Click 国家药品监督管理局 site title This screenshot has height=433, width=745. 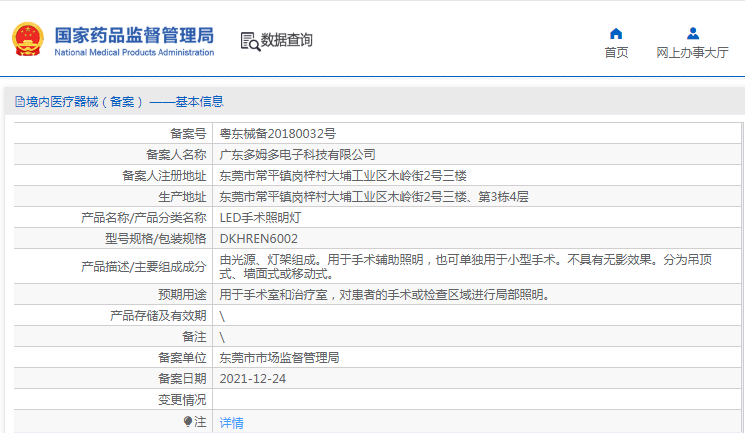133,34
